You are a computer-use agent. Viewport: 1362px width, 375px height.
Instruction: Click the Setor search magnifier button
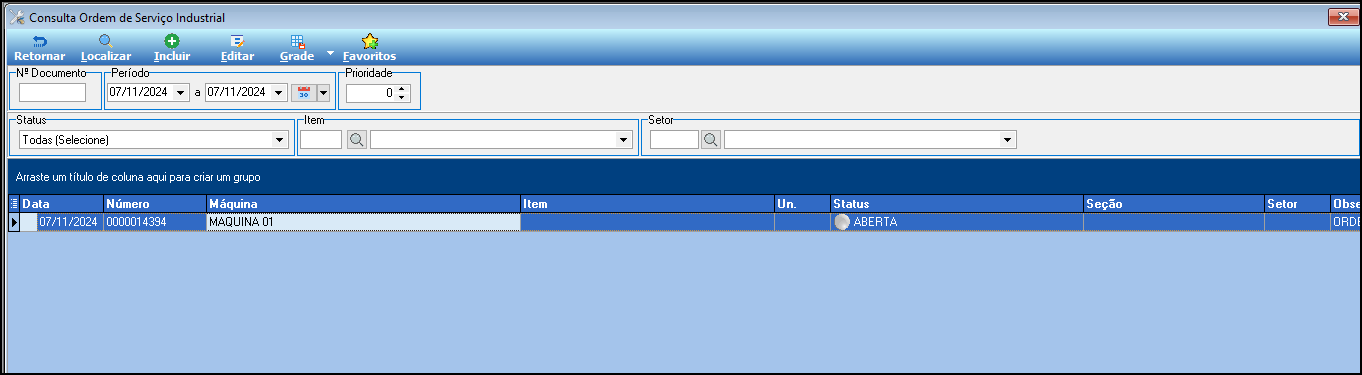[x=711, y=140]
